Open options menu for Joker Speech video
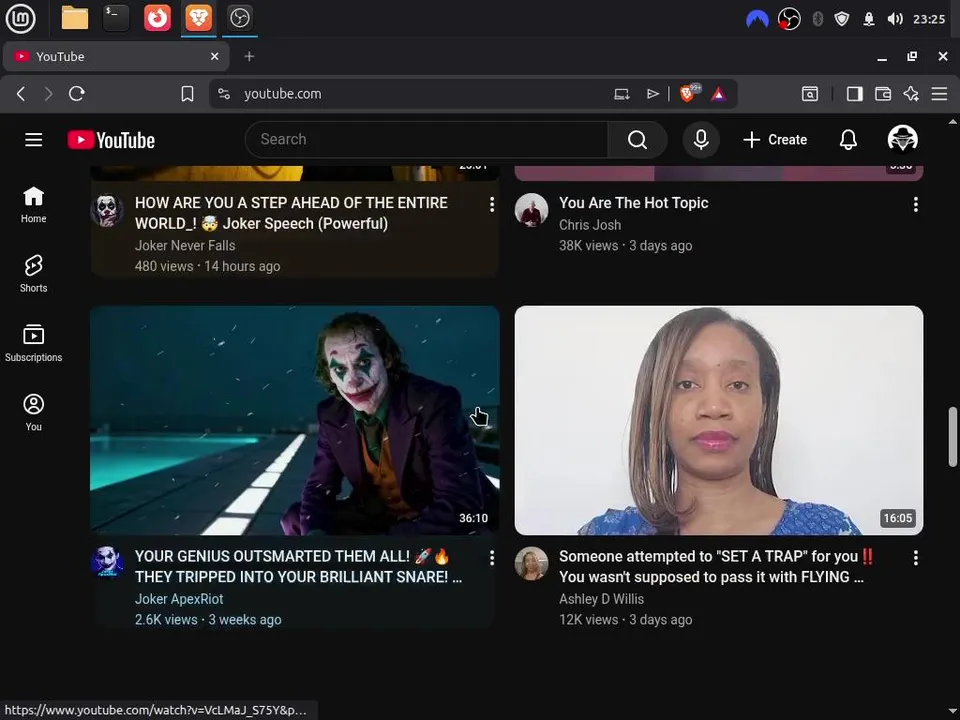960x720 pixels. pyautogui.click(x=492, y=204)
